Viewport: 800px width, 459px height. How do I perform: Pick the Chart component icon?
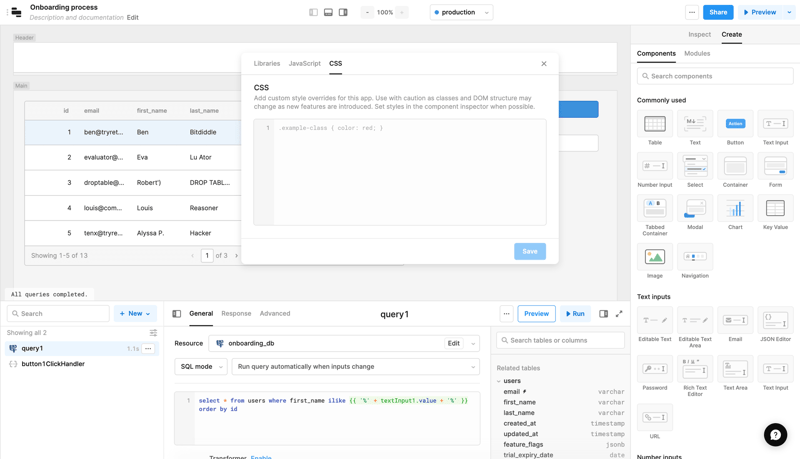point(735,209)
